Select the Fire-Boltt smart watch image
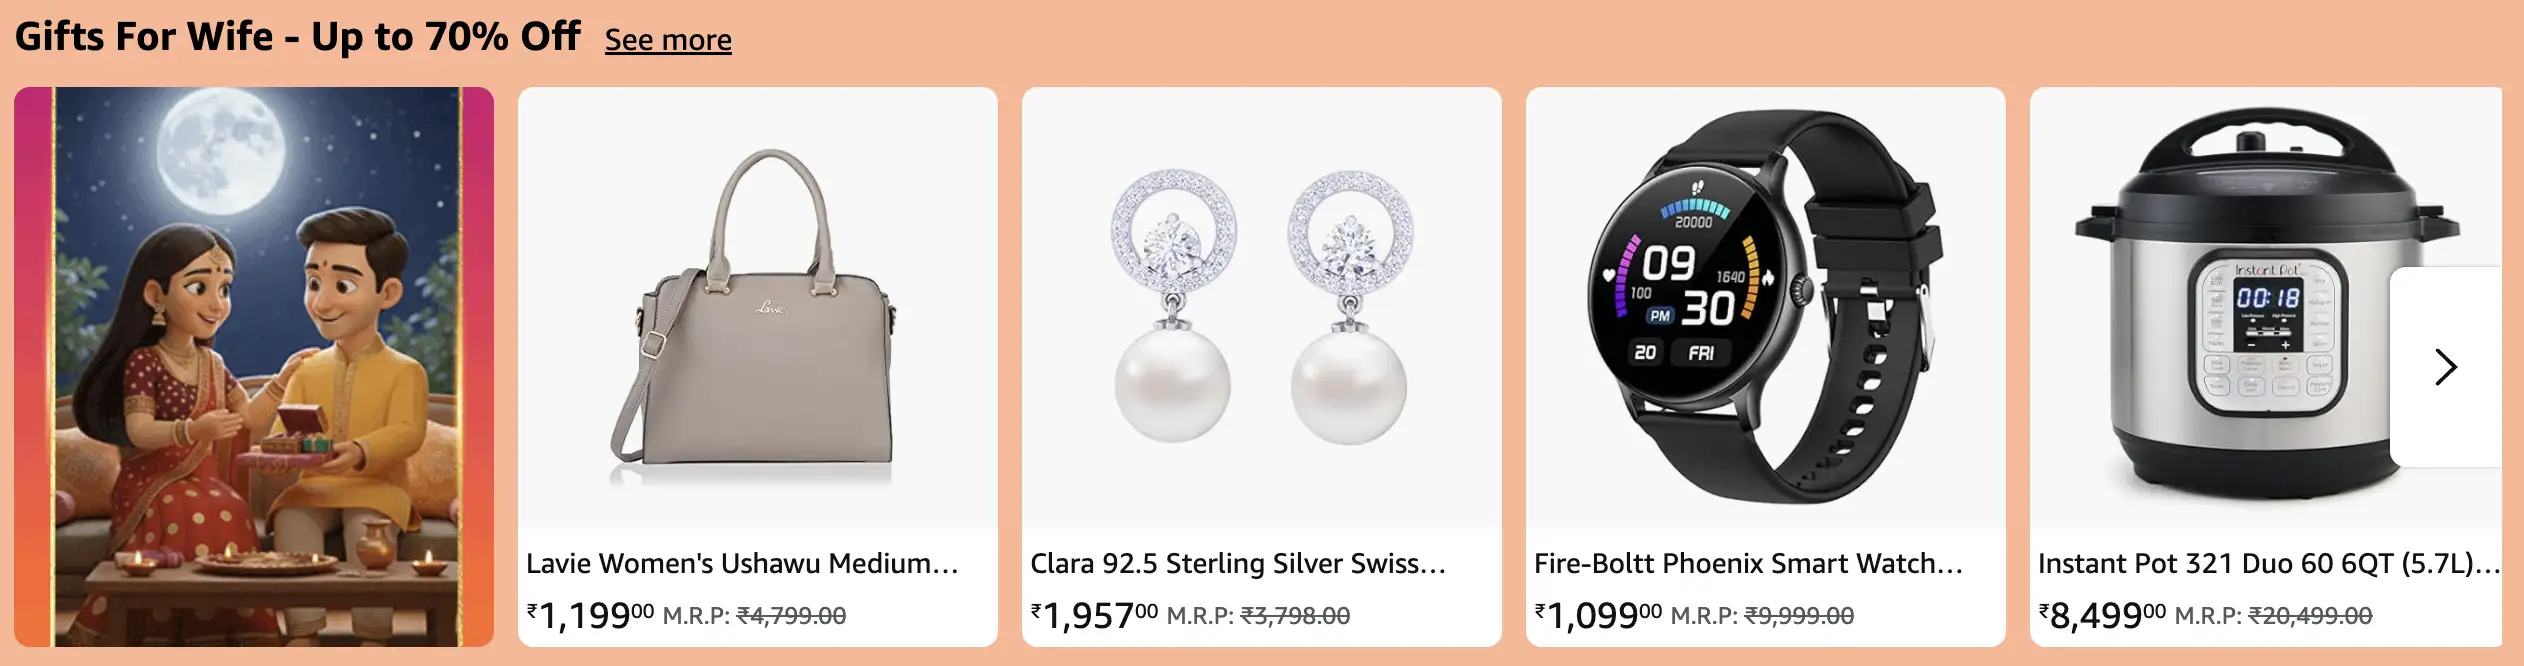The width and height of the screenshot is (2524, 666). [1766, 307]
